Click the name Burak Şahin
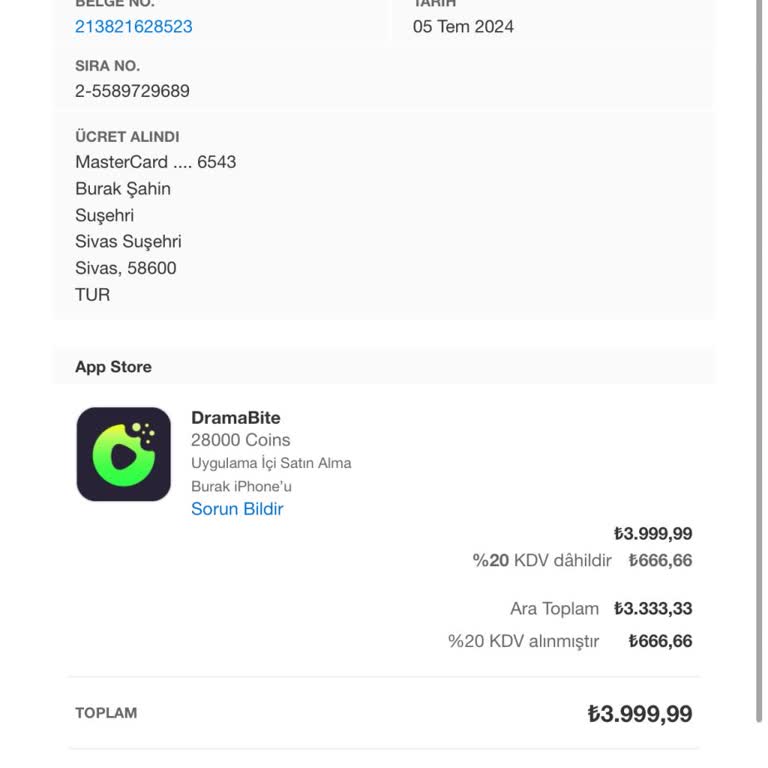 point(123,189)
